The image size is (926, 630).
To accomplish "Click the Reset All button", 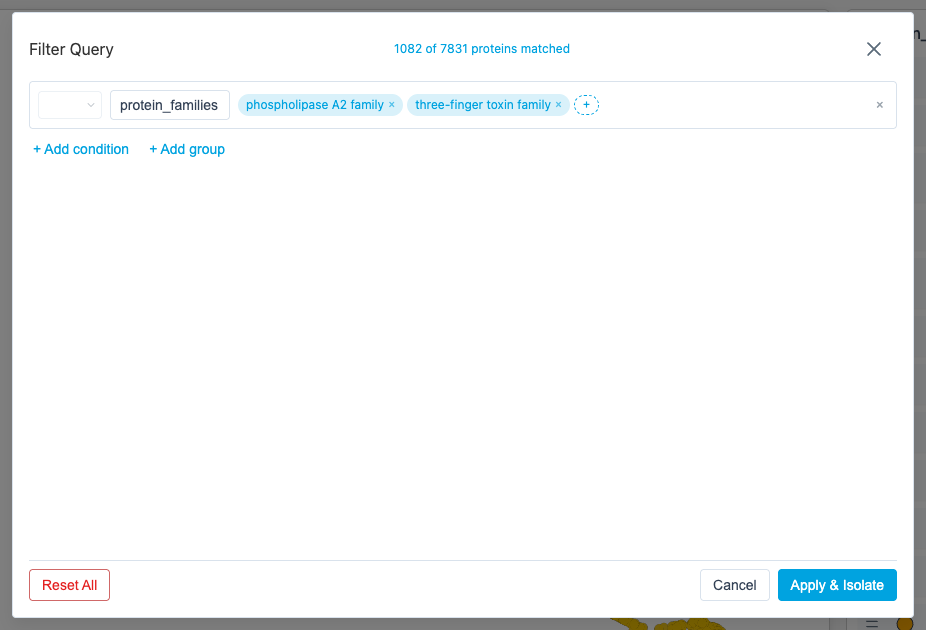I will [70, 585].
